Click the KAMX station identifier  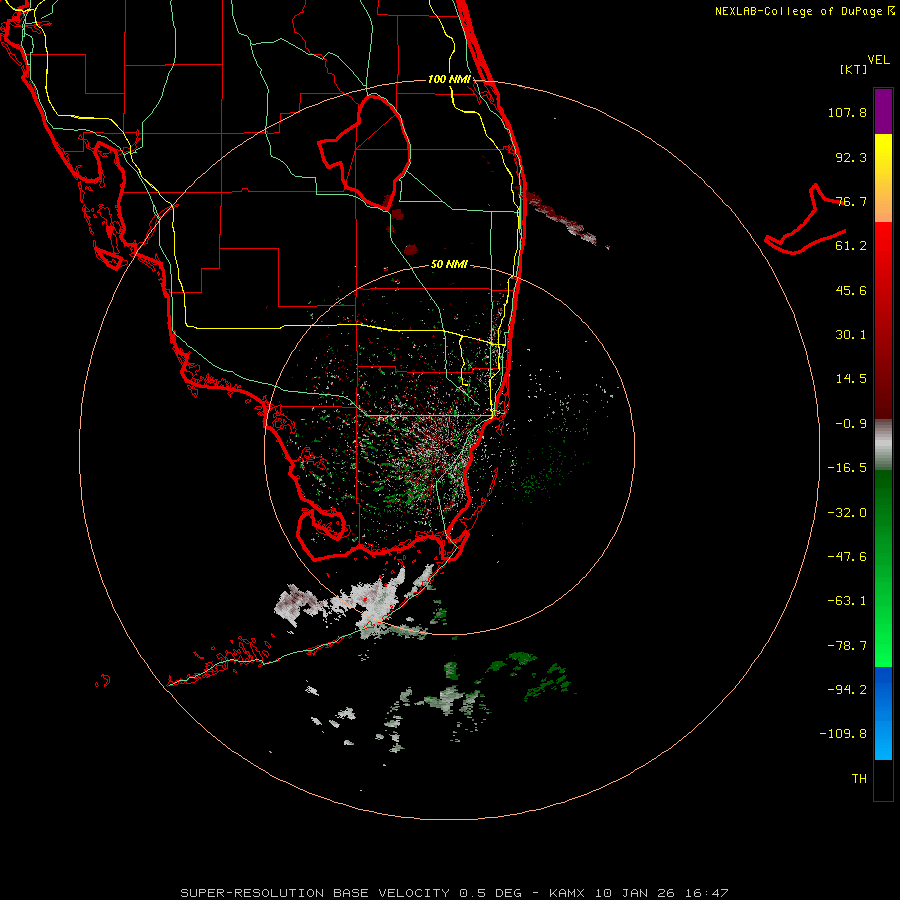click(x=569, y=893)
